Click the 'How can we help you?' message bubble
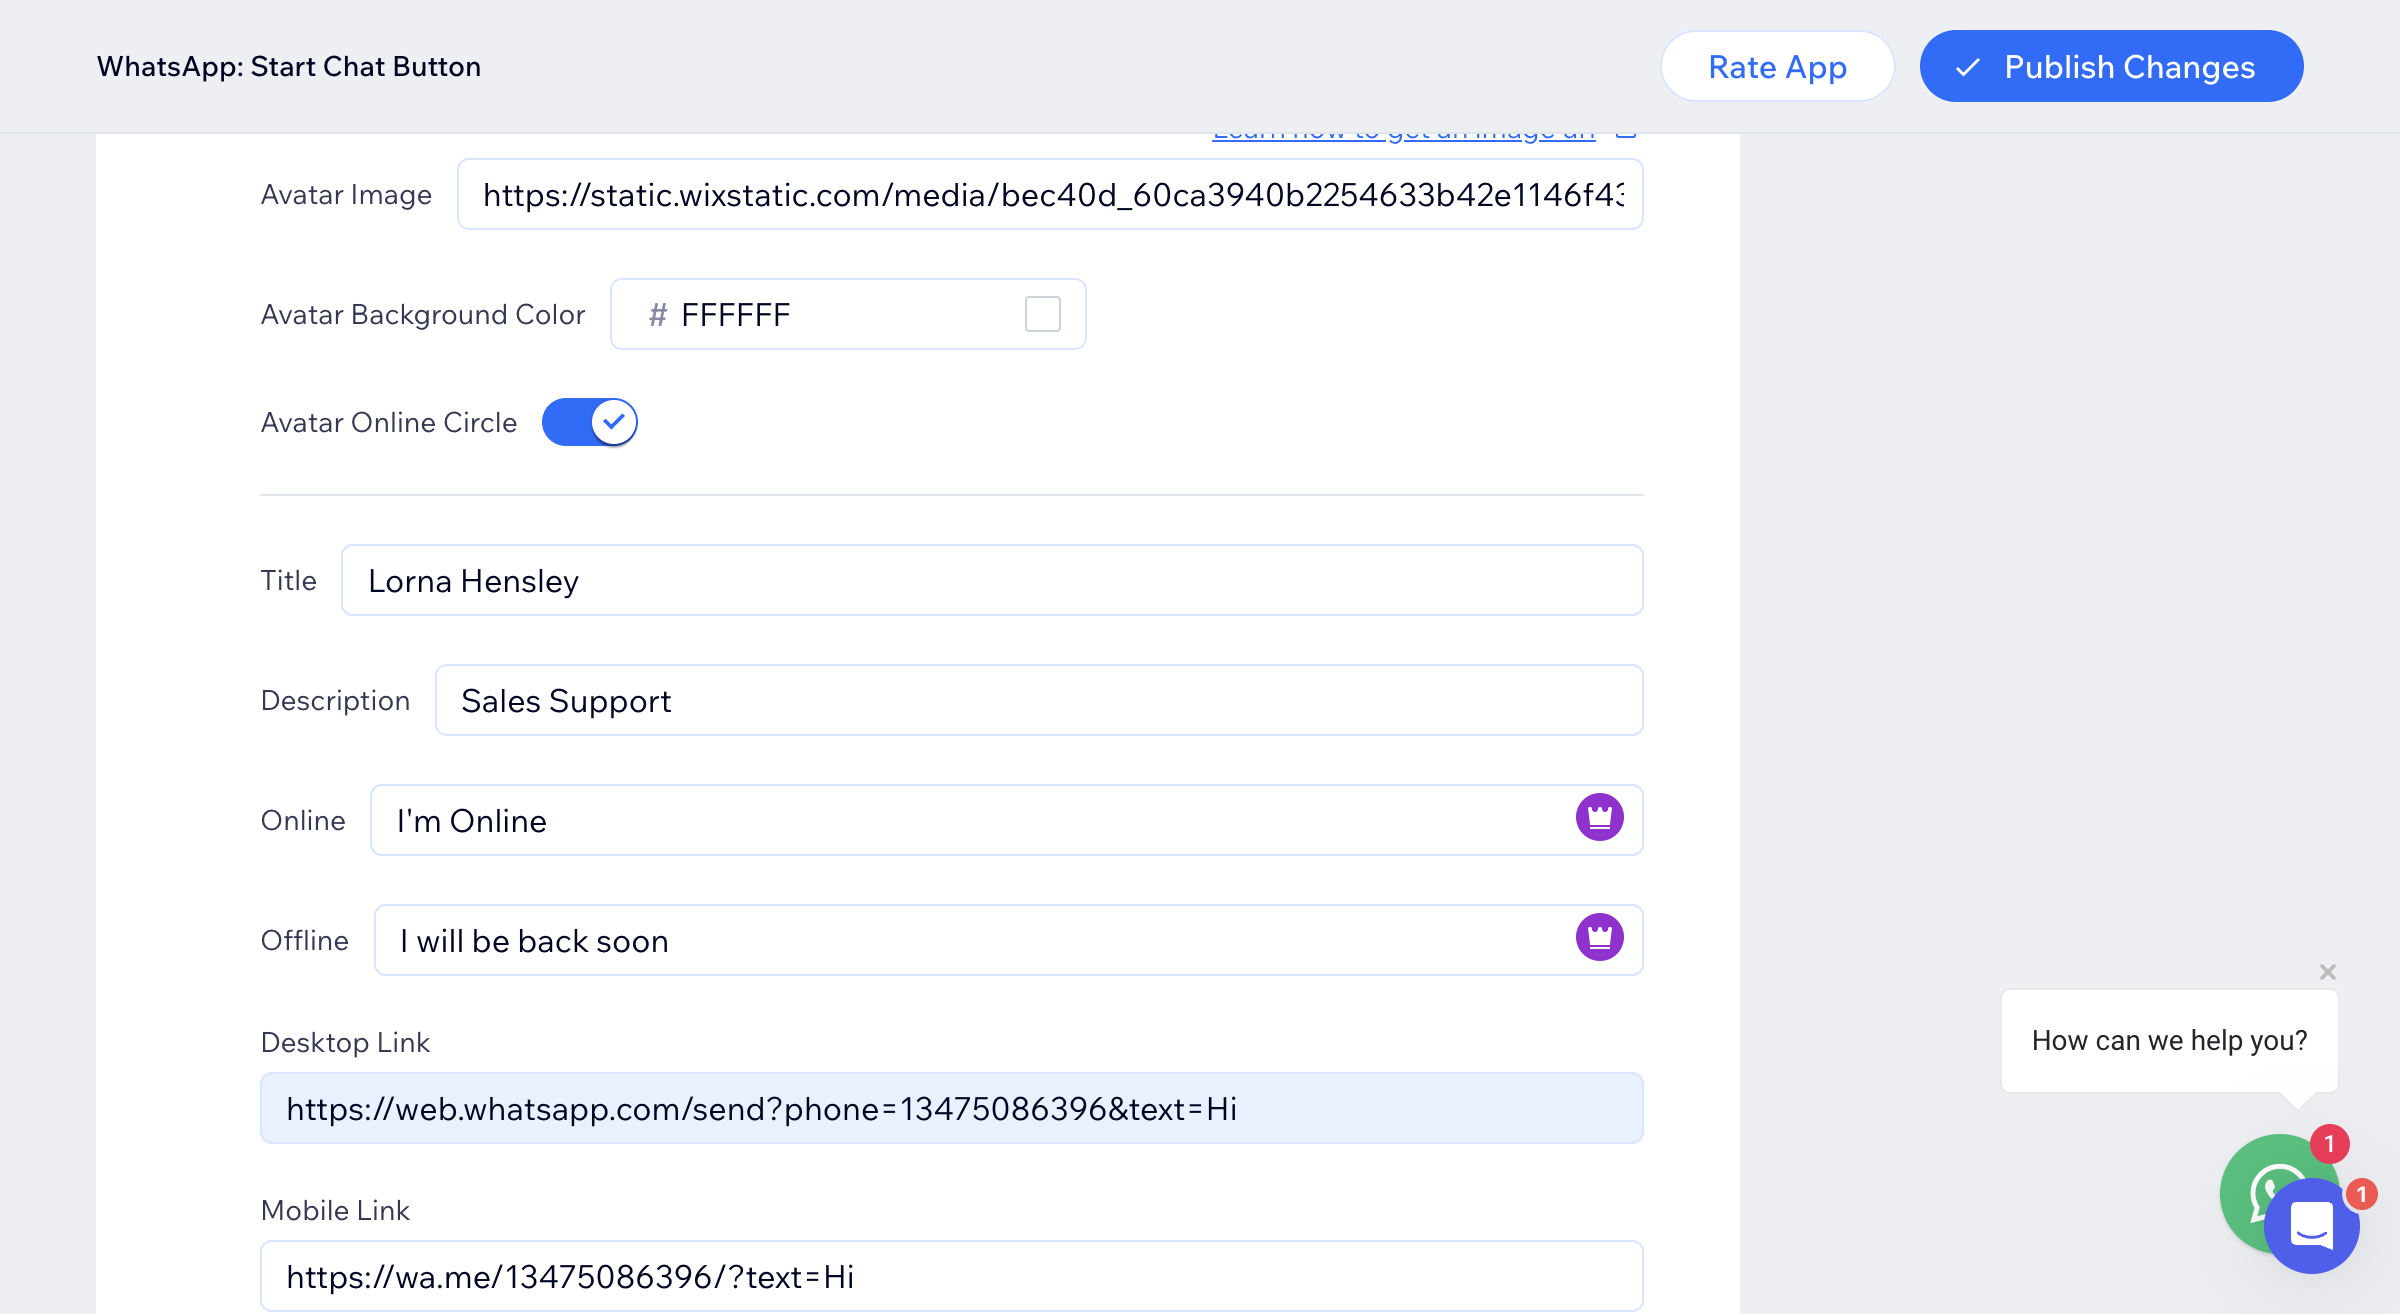The width and height of the screenshot is (2400, 1314). (x=2169, y=1041)
